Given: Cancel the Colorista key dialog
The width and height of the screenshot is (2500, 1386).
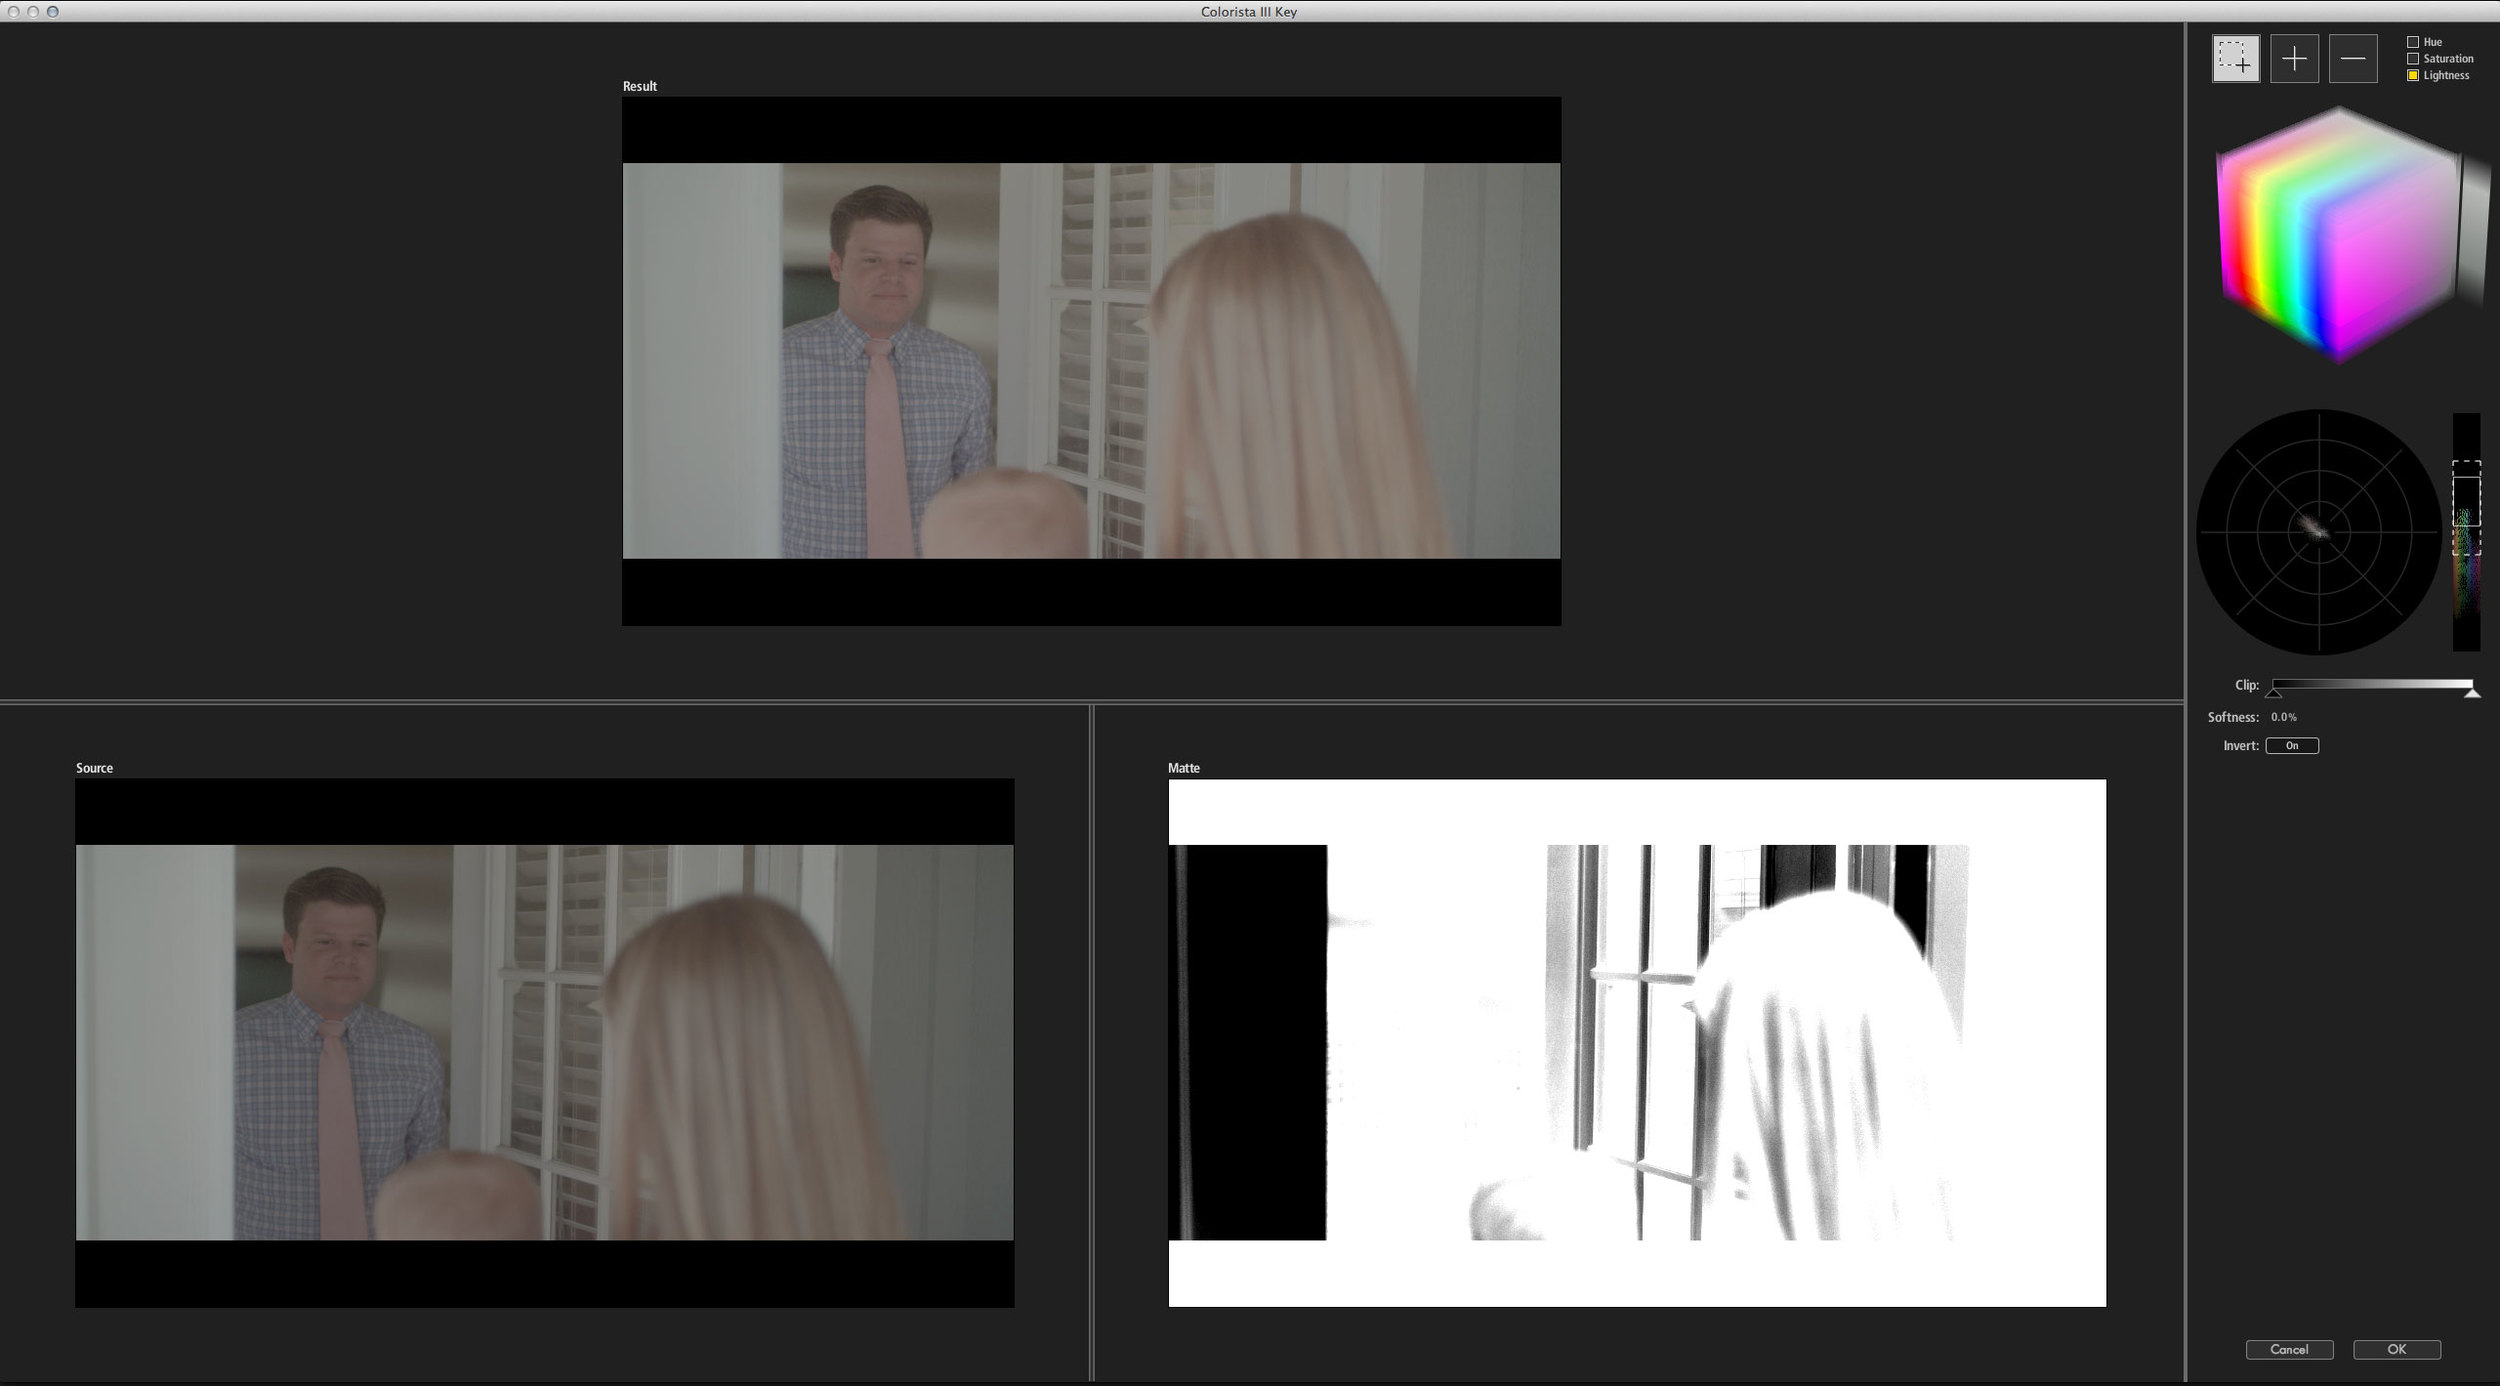Looking at the screenshot, I should (2289, 1350).
